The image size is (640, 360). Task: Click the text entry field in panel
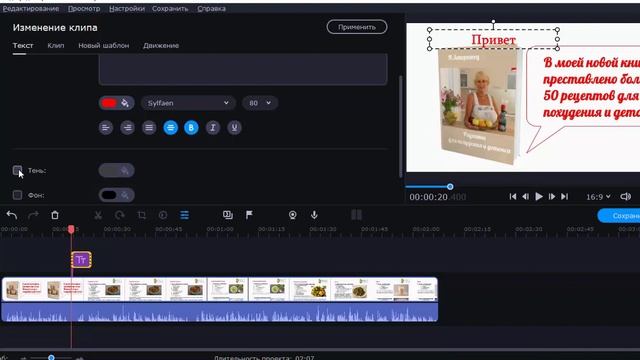coord(243,69)
